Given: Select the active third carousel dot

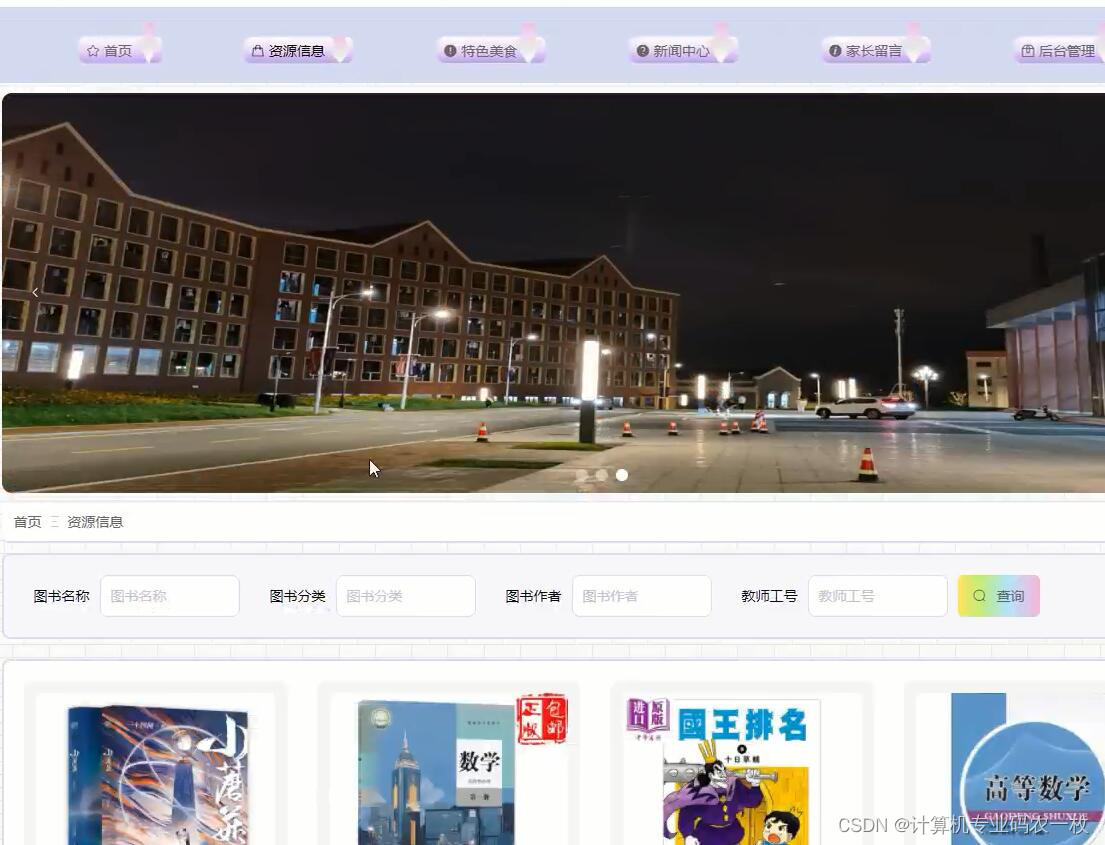Looking at the screenshot, I should point(622,475).
